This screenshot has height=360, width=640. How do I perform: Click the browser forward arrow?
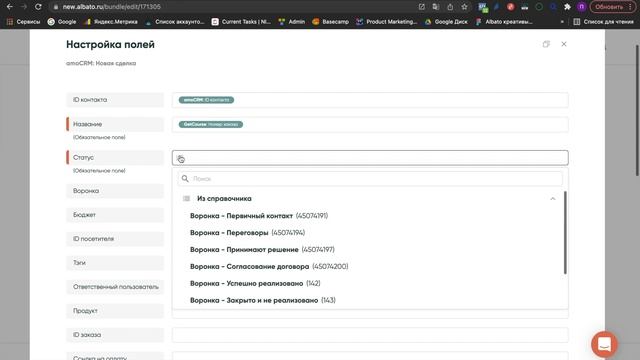(24, 7)
